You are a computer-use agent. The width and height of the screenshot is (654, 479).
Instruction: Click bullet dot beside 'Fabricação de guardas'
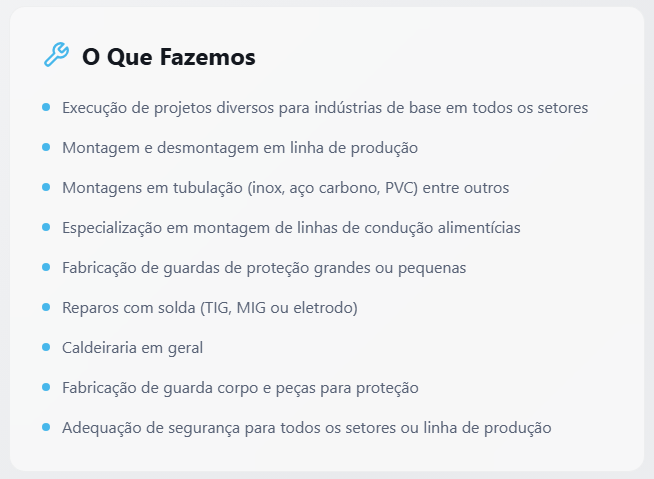click(x=46, y=267)
